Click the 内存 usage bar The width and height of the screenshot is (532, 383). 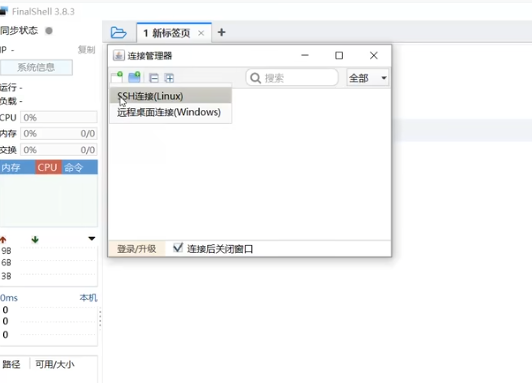pos(59,133)
